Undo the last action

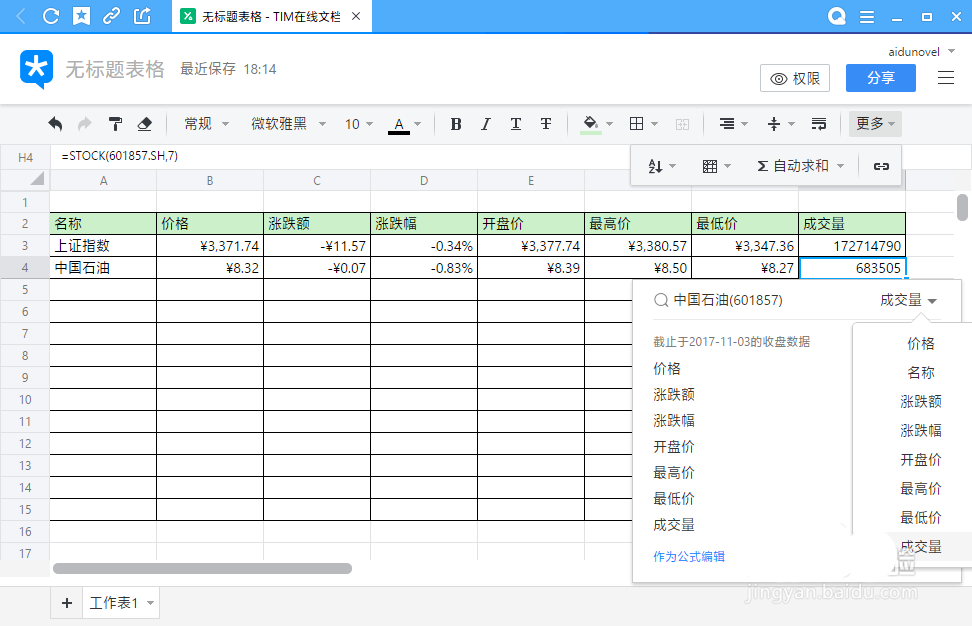(55, 124)
